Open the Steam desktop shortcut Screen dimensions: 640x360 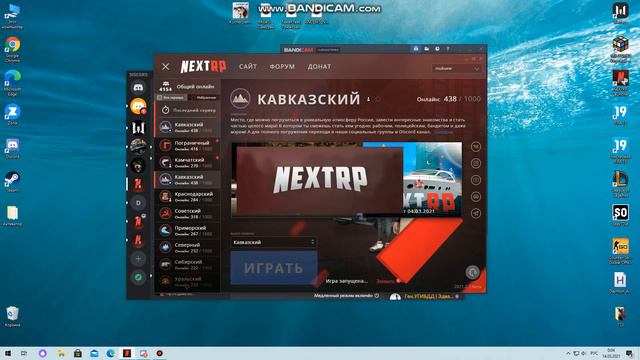[x=12, y=182]
